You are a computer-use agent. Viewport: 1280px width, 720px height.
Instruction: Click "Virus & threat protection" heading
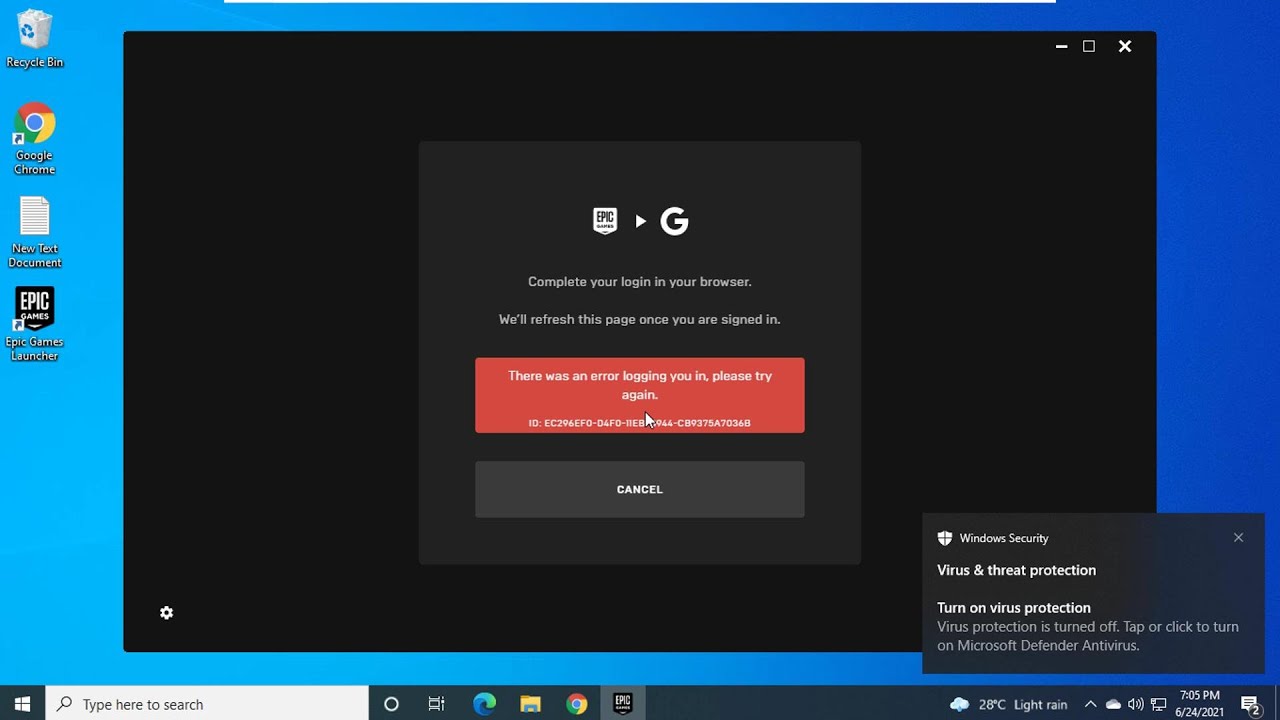tap(1016, 570)
